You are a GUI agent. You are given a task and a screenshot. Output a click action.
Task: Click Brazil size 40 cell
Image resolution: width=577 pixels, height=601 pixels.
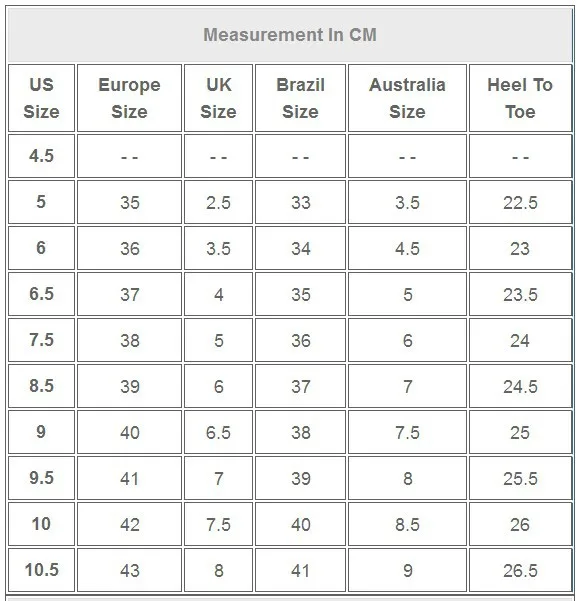[x=300, y=524]
